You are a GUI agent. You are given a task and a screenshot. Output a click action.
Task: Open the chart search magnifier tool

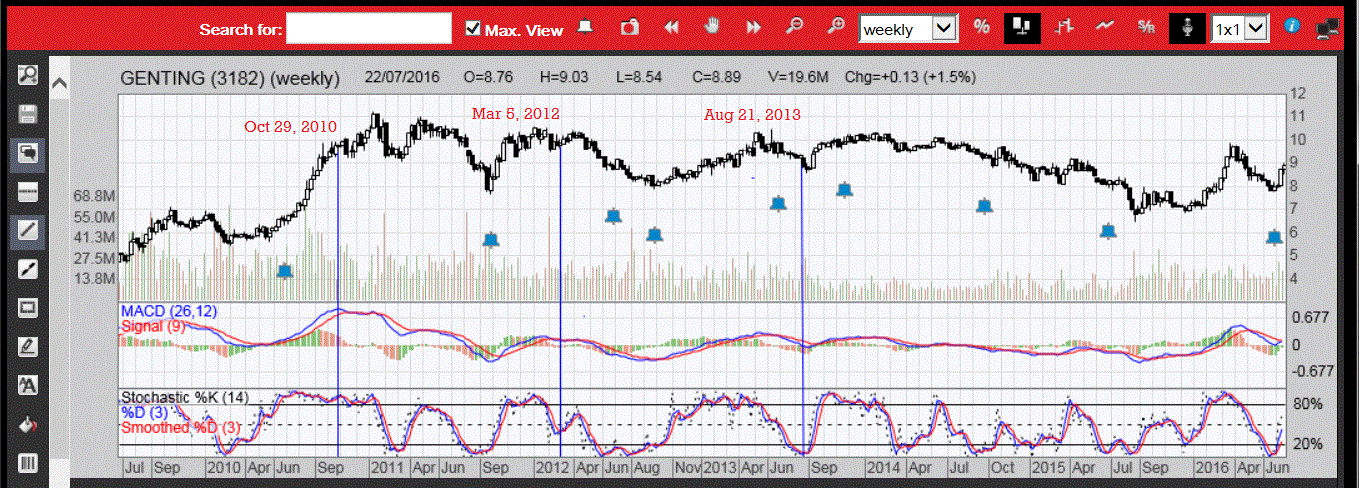click(x=27, y=74)
